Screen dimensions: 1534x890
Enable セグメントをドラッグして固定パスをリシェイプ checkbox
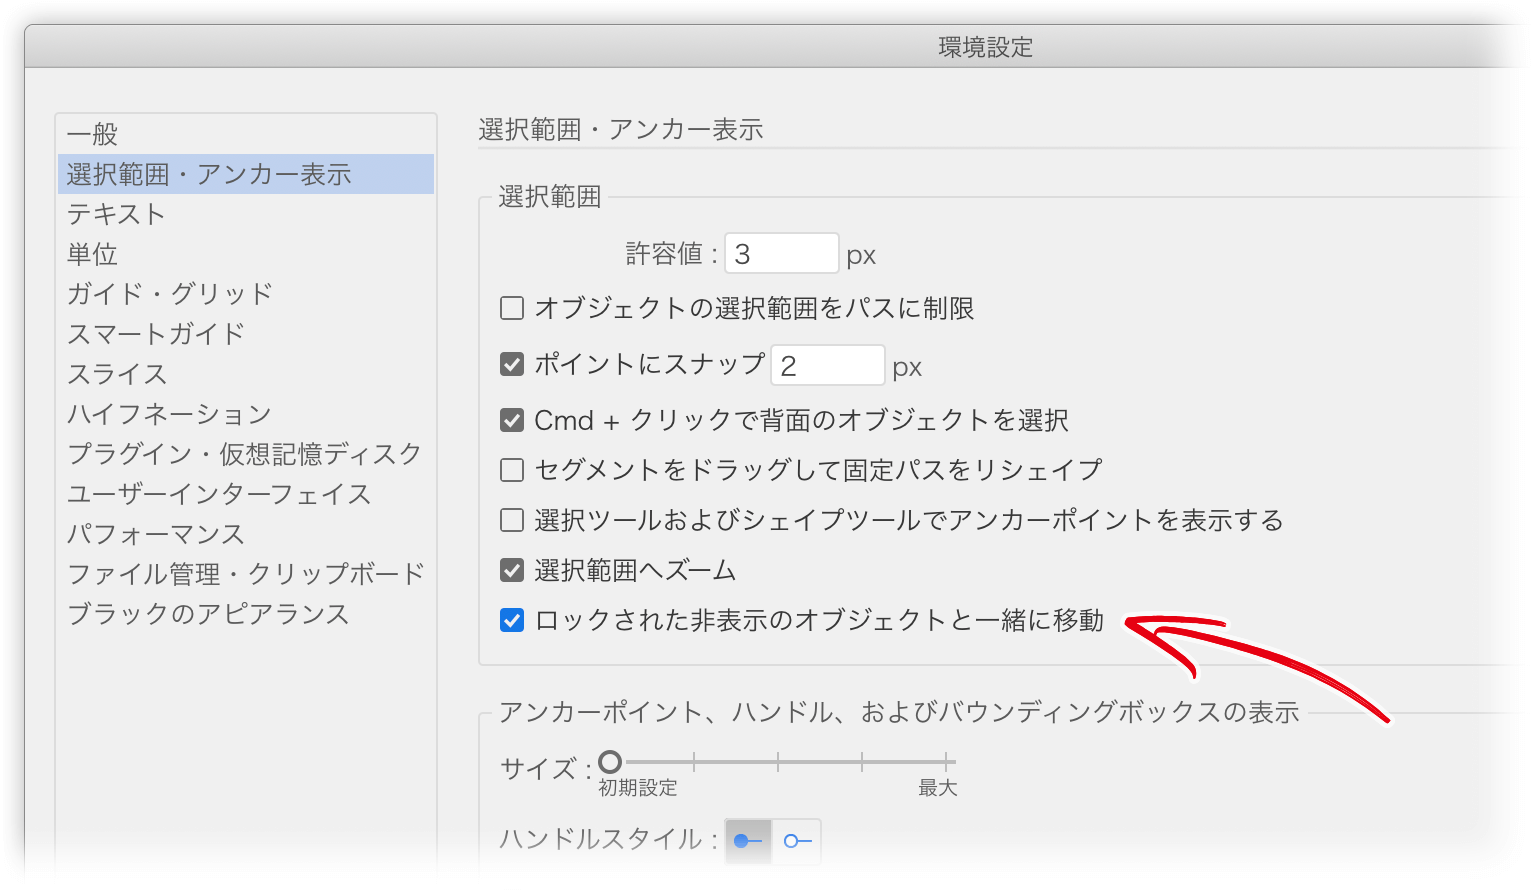(512, 470)
